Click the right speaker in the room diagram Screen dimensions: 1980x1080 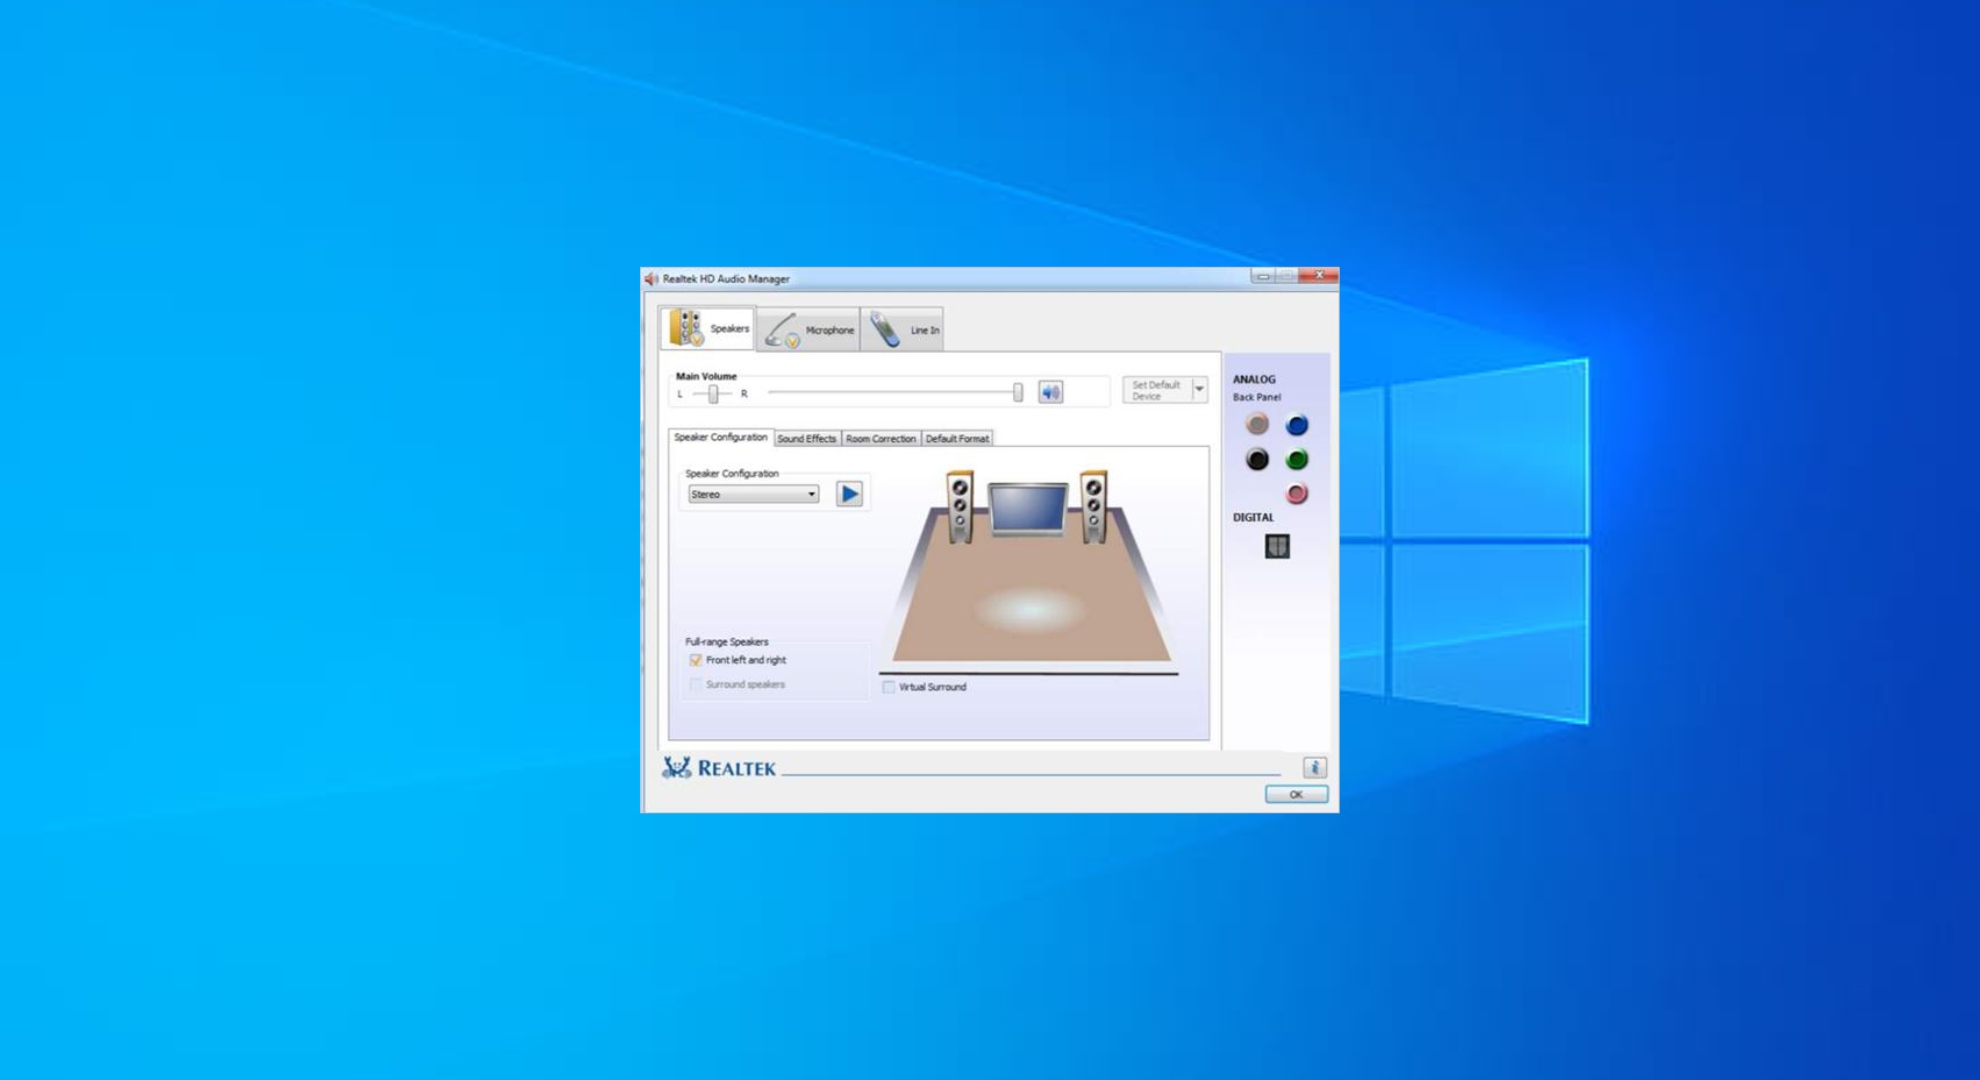[1093, 507]
